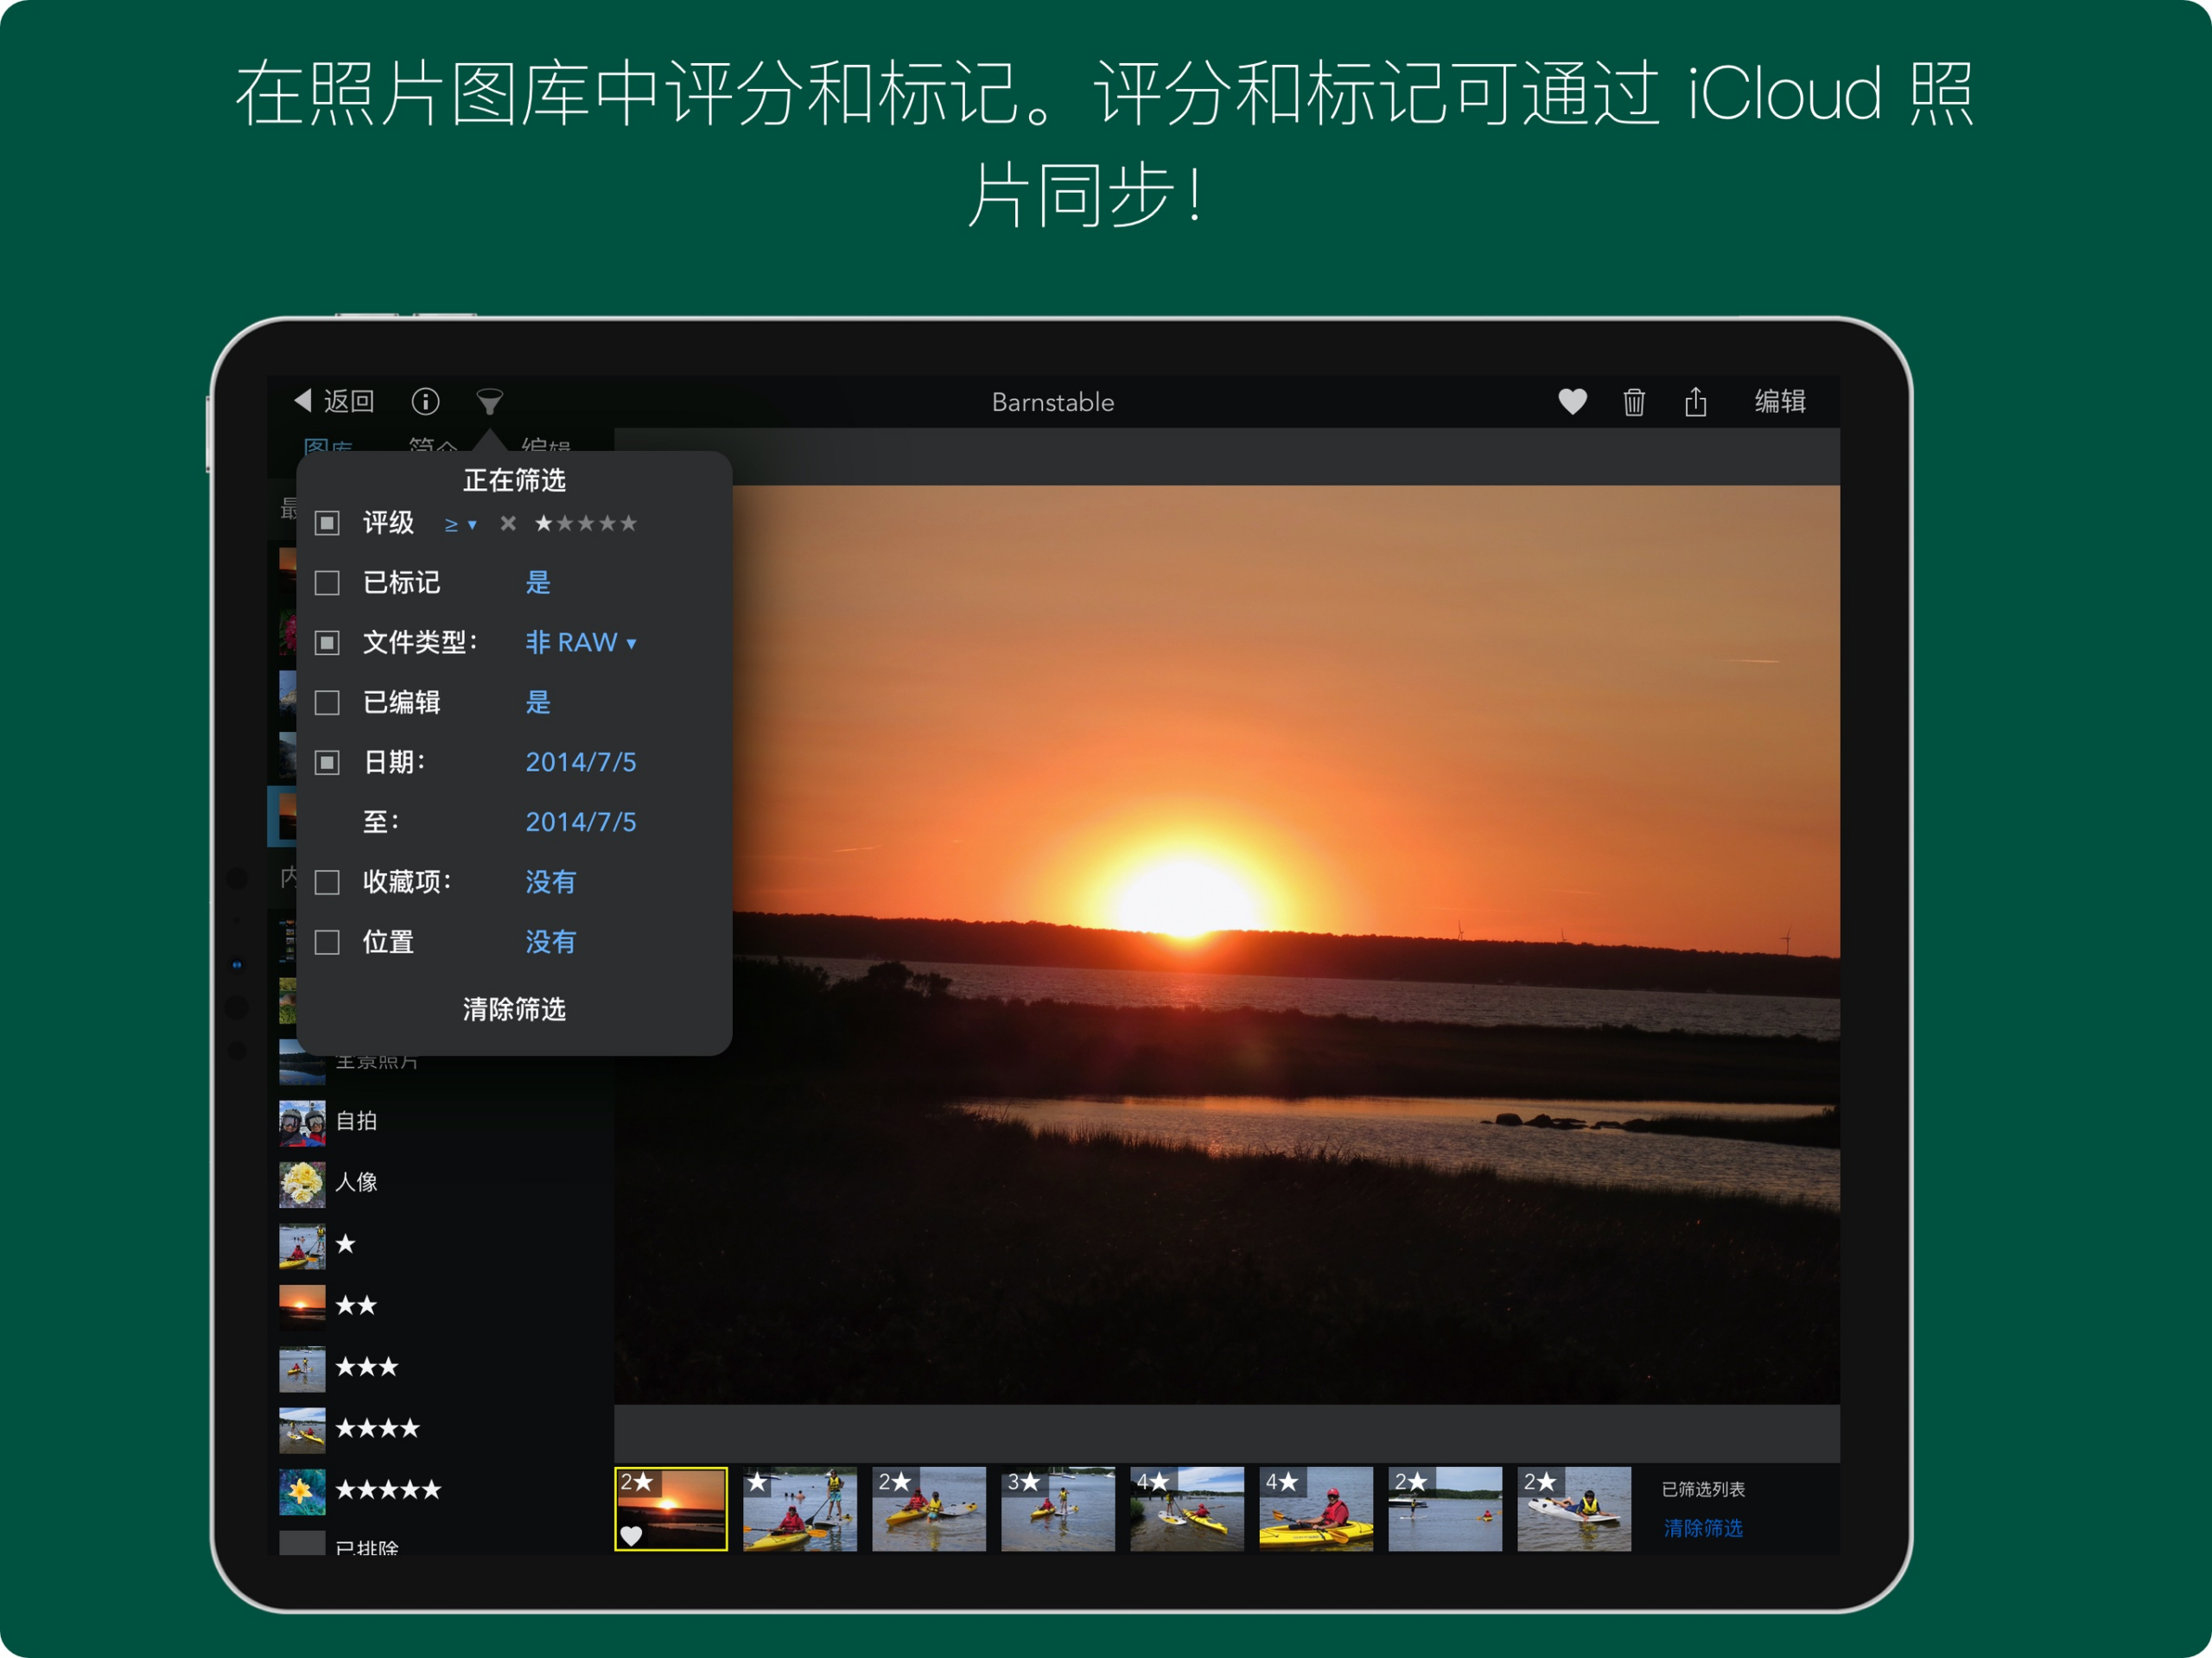Delete photo using trash icon
This screenshot has width=2212, height=1658.
1634,402
